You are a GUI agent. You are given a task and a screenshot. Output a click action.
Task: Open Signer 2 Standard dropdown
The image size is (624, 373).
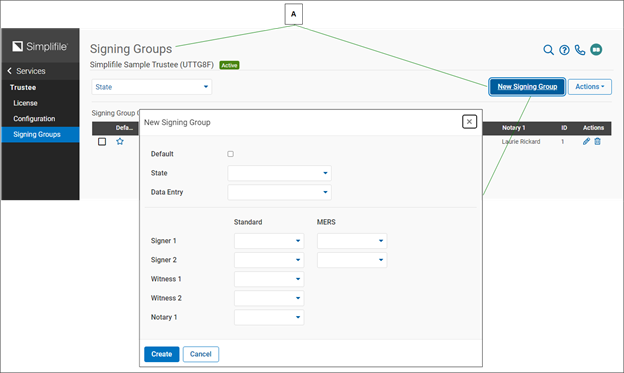269,260
